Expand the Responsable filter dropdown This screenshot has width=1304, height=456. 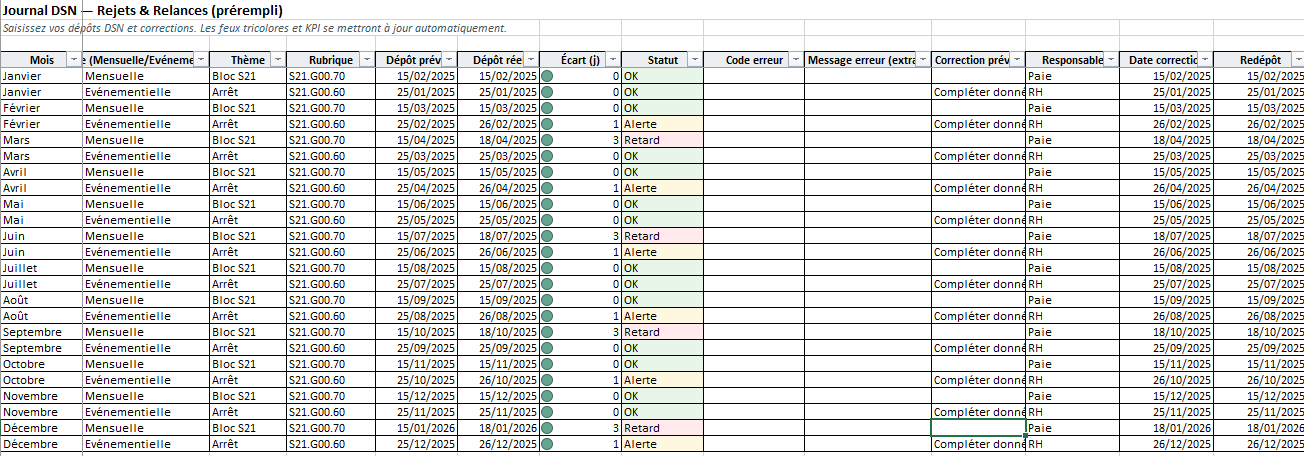(x=1109, y=60)
